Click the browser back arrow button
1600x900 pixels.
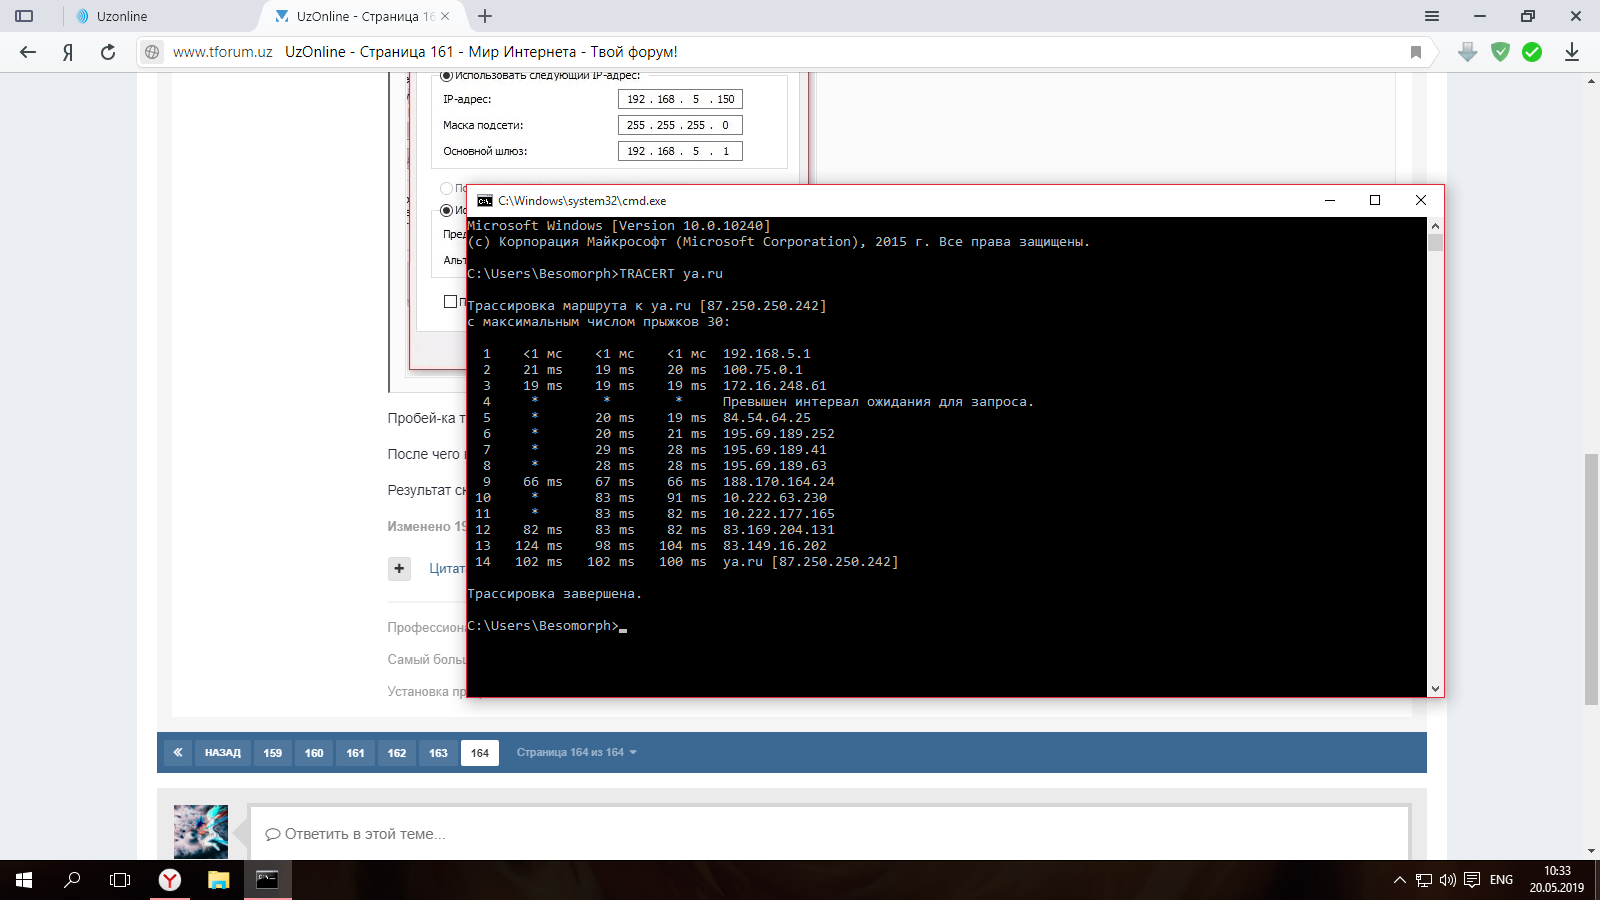(x=28, y=52)
